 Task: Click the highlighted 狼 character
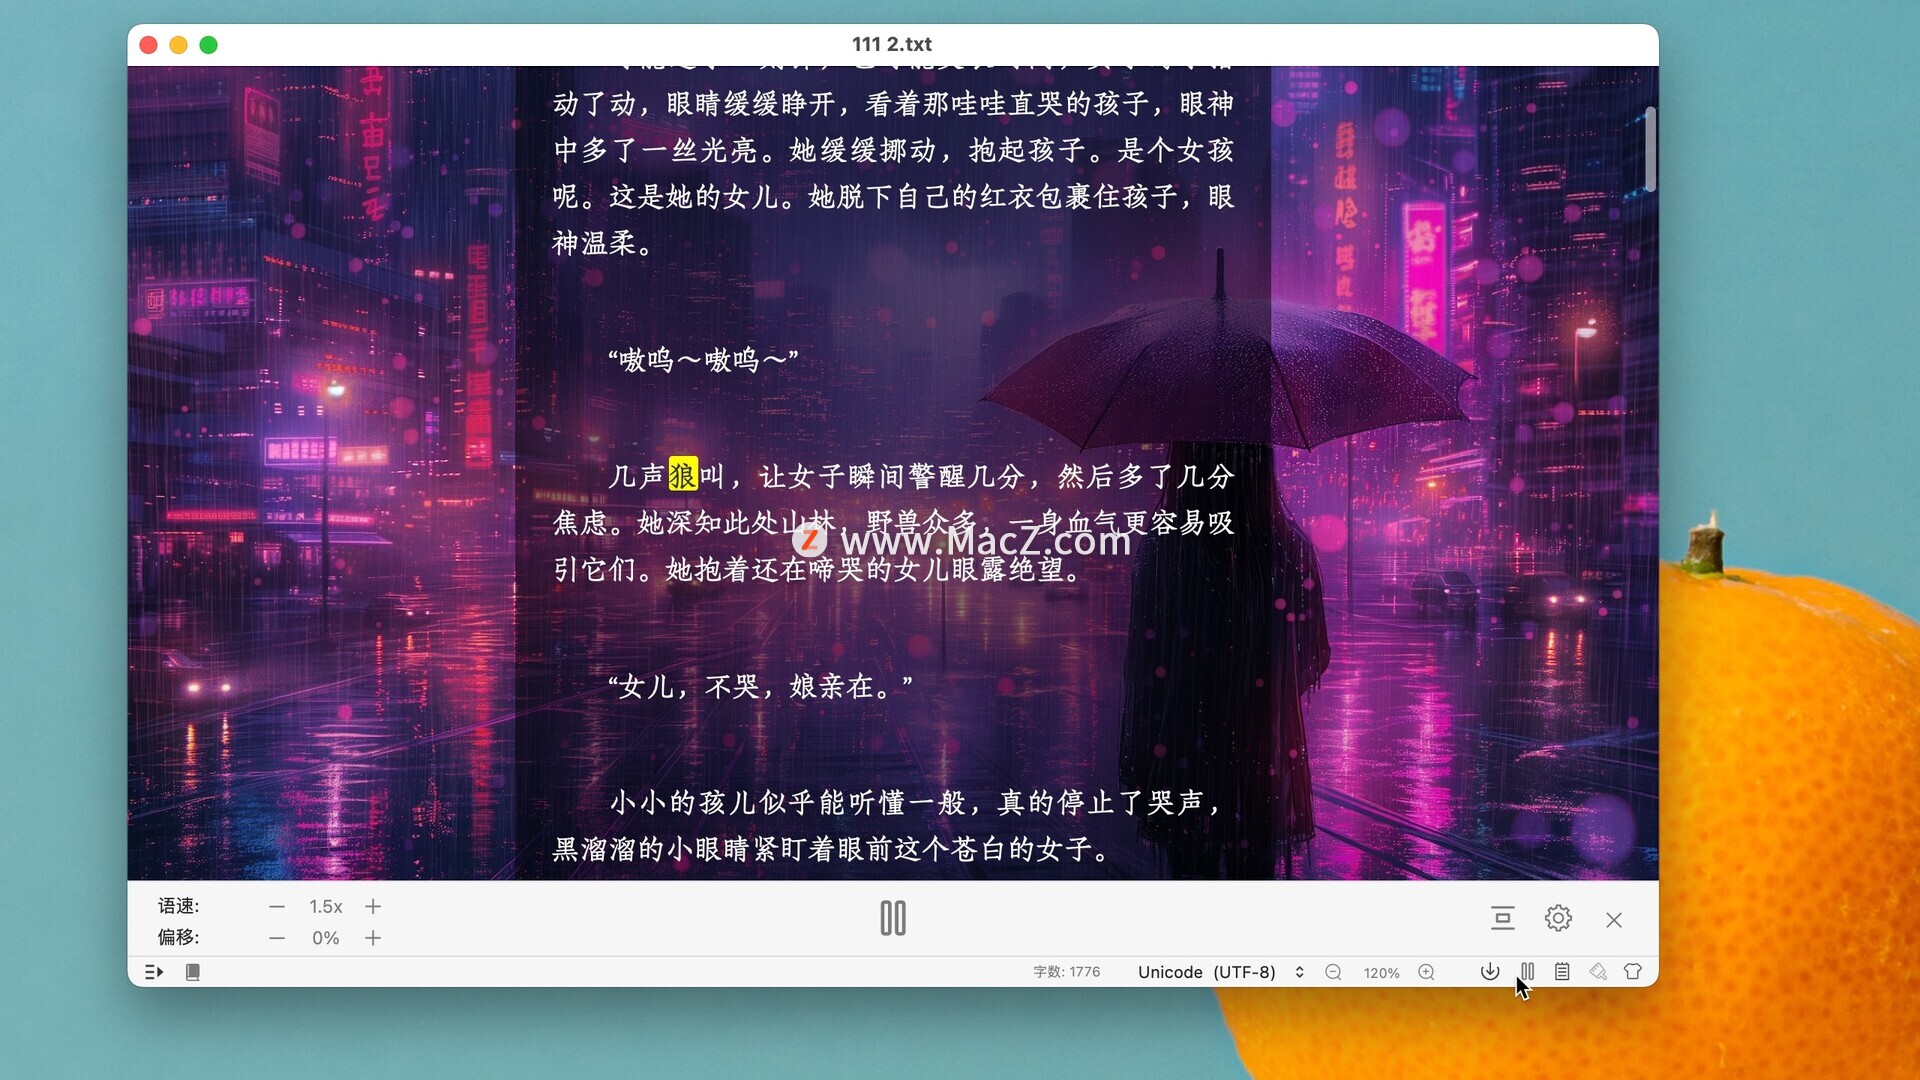[x=683, y=475]
